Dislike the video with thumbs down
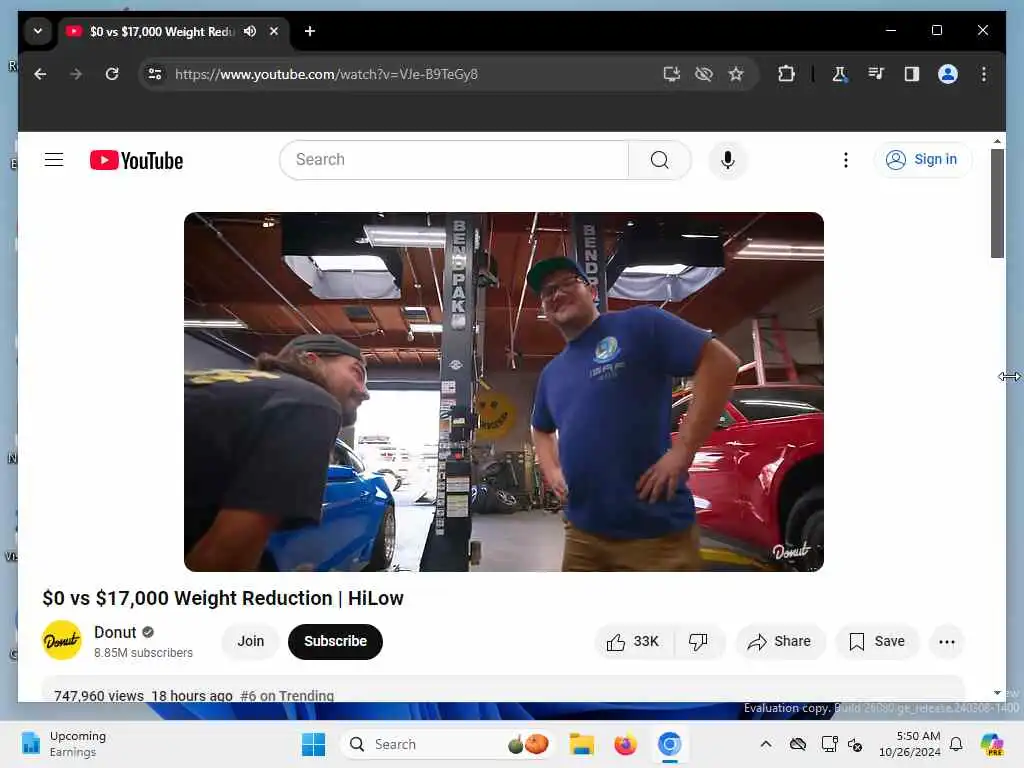The image size is (1024, 768). coord(699,641)
